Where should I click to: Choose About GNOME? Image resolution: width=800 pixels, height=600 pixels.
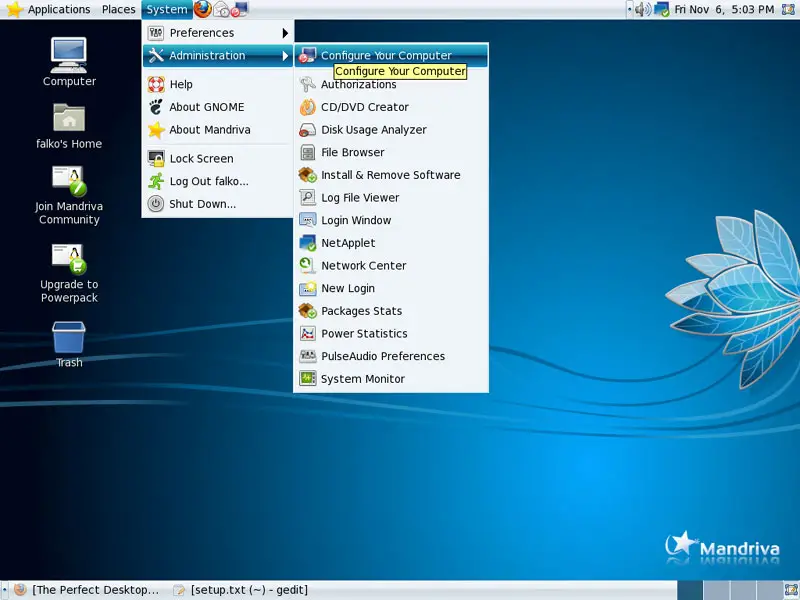[x=218, y=107]
